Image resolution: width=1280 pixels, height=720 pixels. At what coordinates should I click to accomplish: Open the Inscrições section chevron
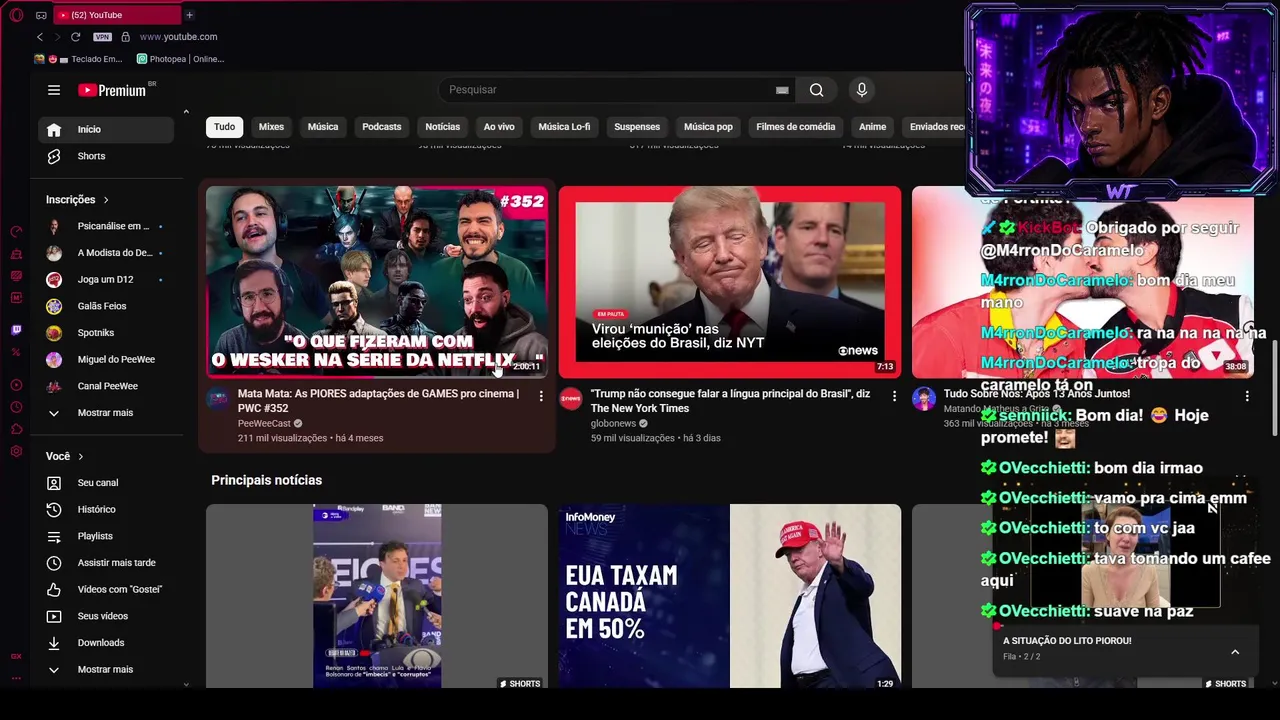(x=106, y=200)
